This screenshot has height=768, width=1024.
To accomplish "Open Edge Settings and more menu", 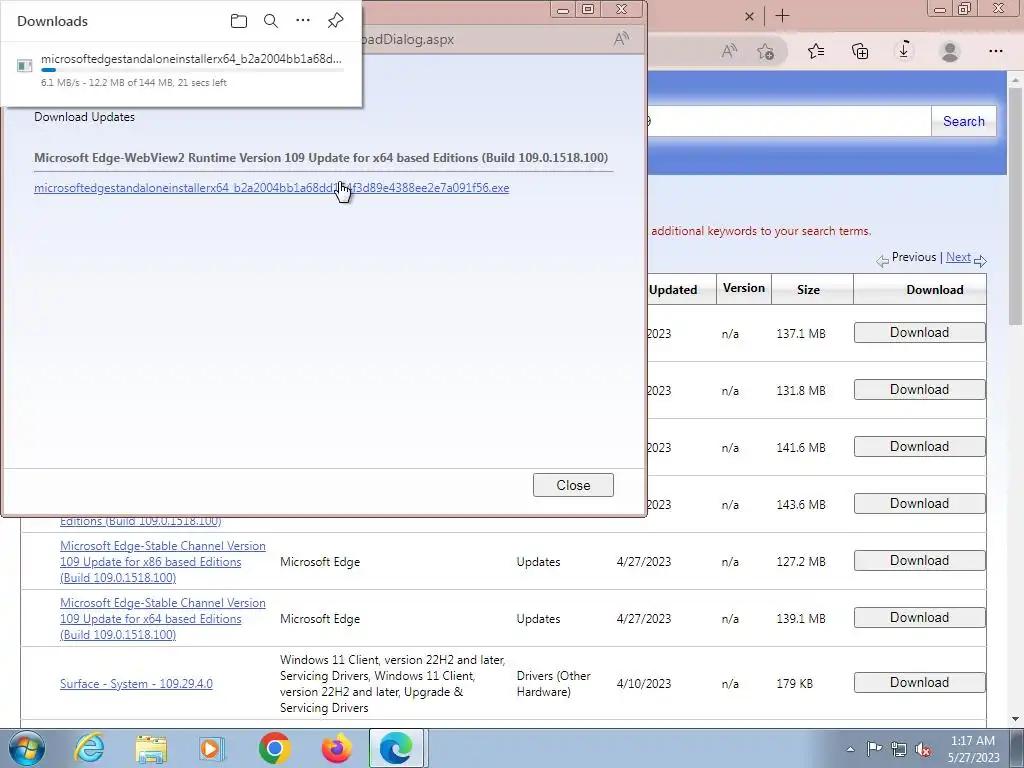I will coord(995,51).
